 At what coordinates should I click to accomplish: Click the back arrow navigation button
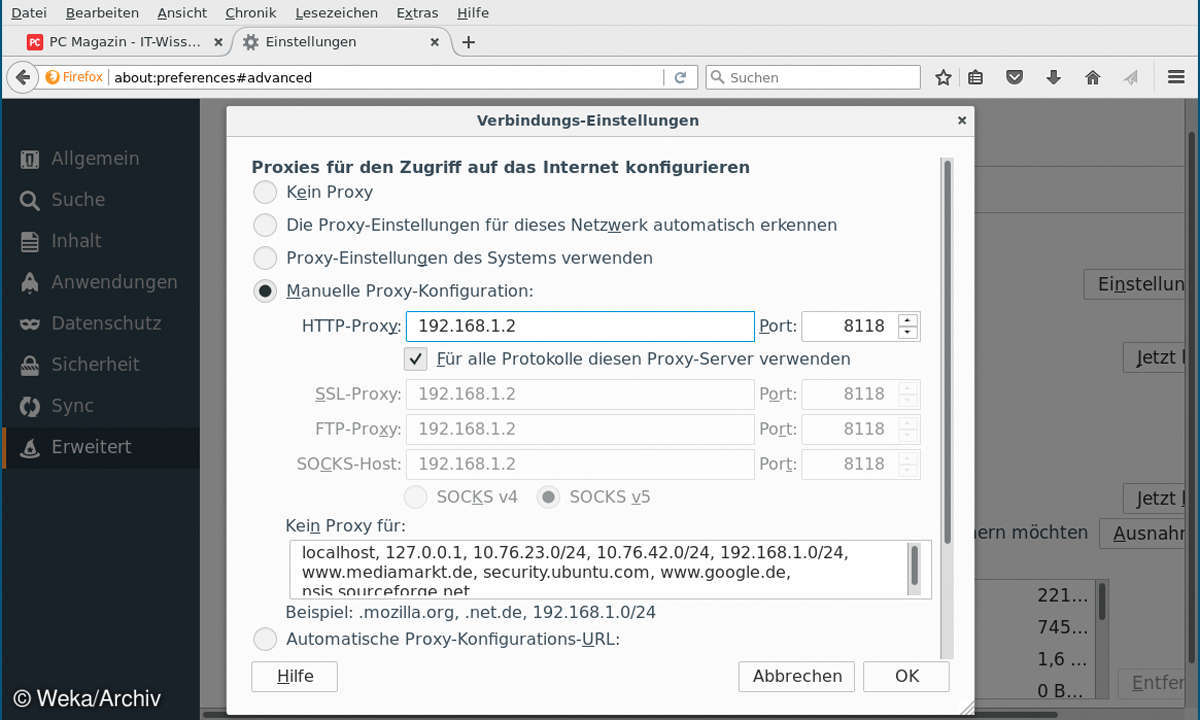[21, 77]
